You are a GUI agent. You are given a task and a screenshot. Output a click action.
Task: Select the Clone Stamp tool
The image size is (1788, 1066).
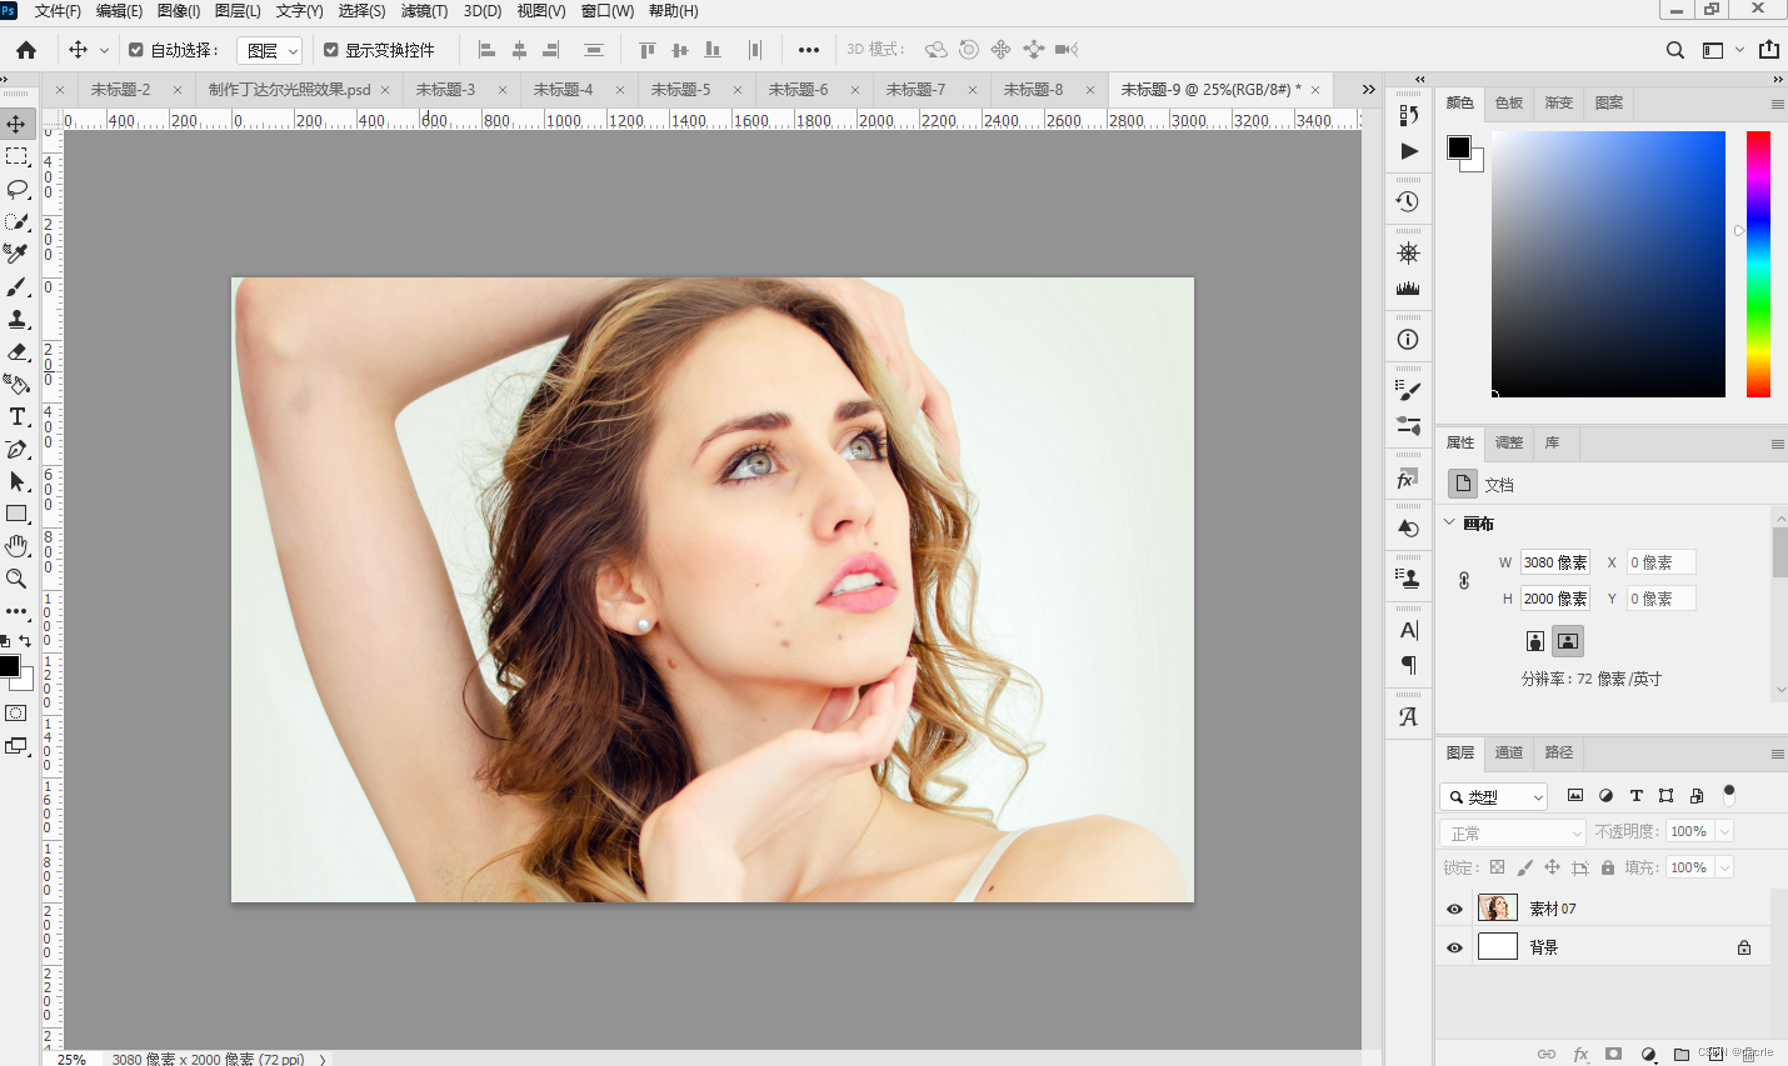click(x=17, y=319)
